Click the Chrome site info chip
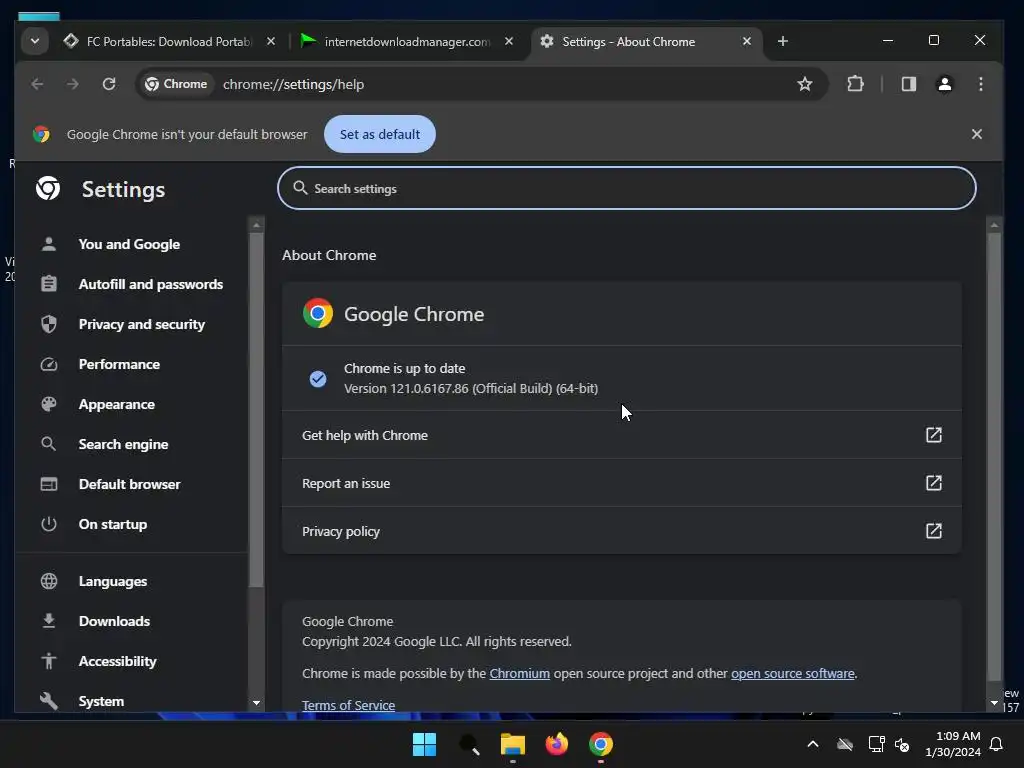The image size is (1024, 768). 176,84
